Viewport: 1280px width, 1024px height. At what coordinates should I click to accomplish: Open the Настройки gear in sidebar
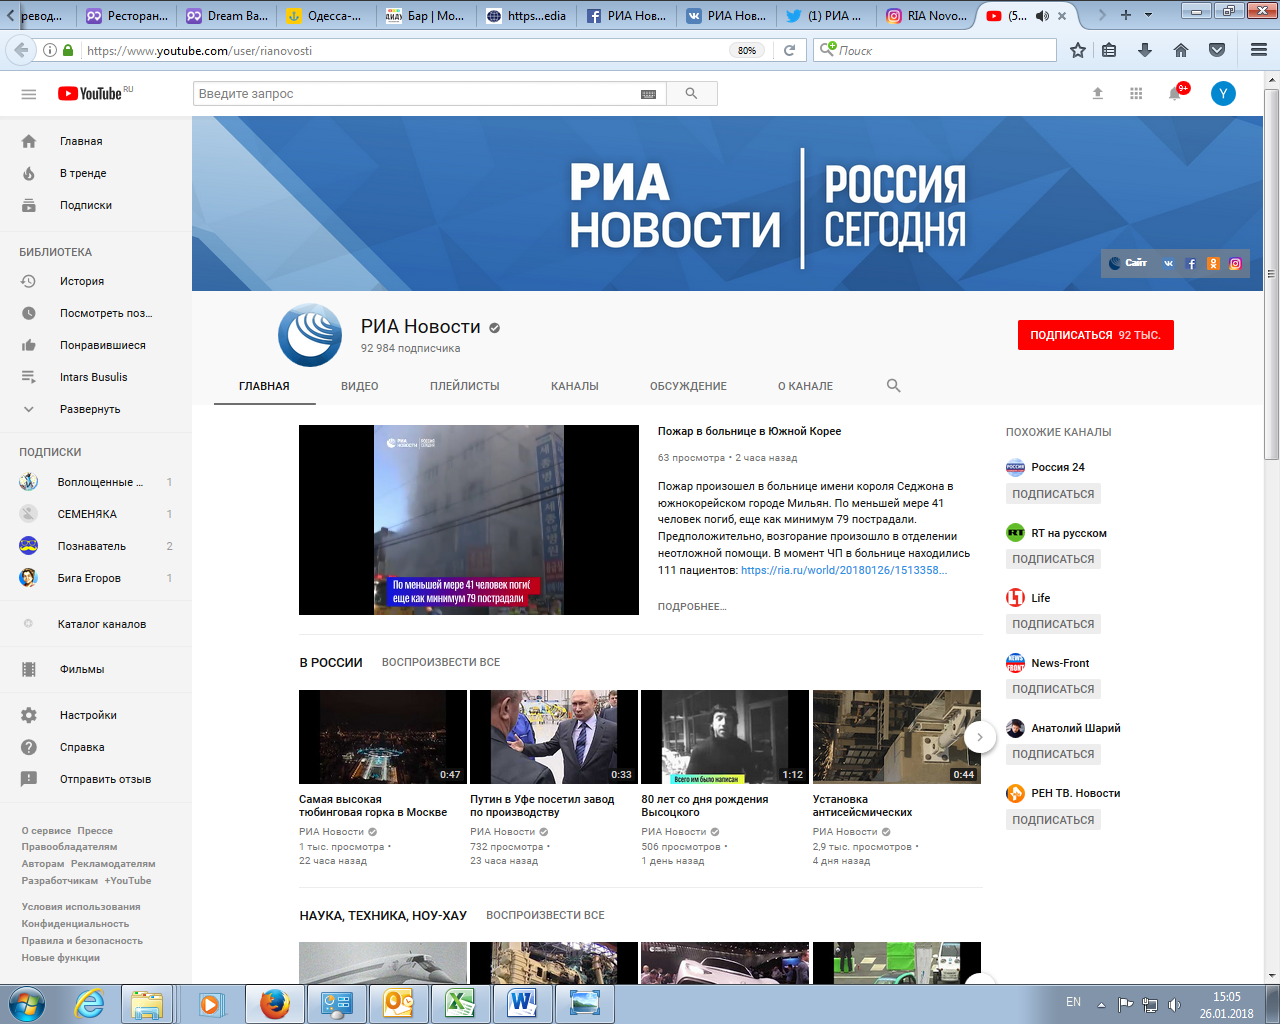29,715
